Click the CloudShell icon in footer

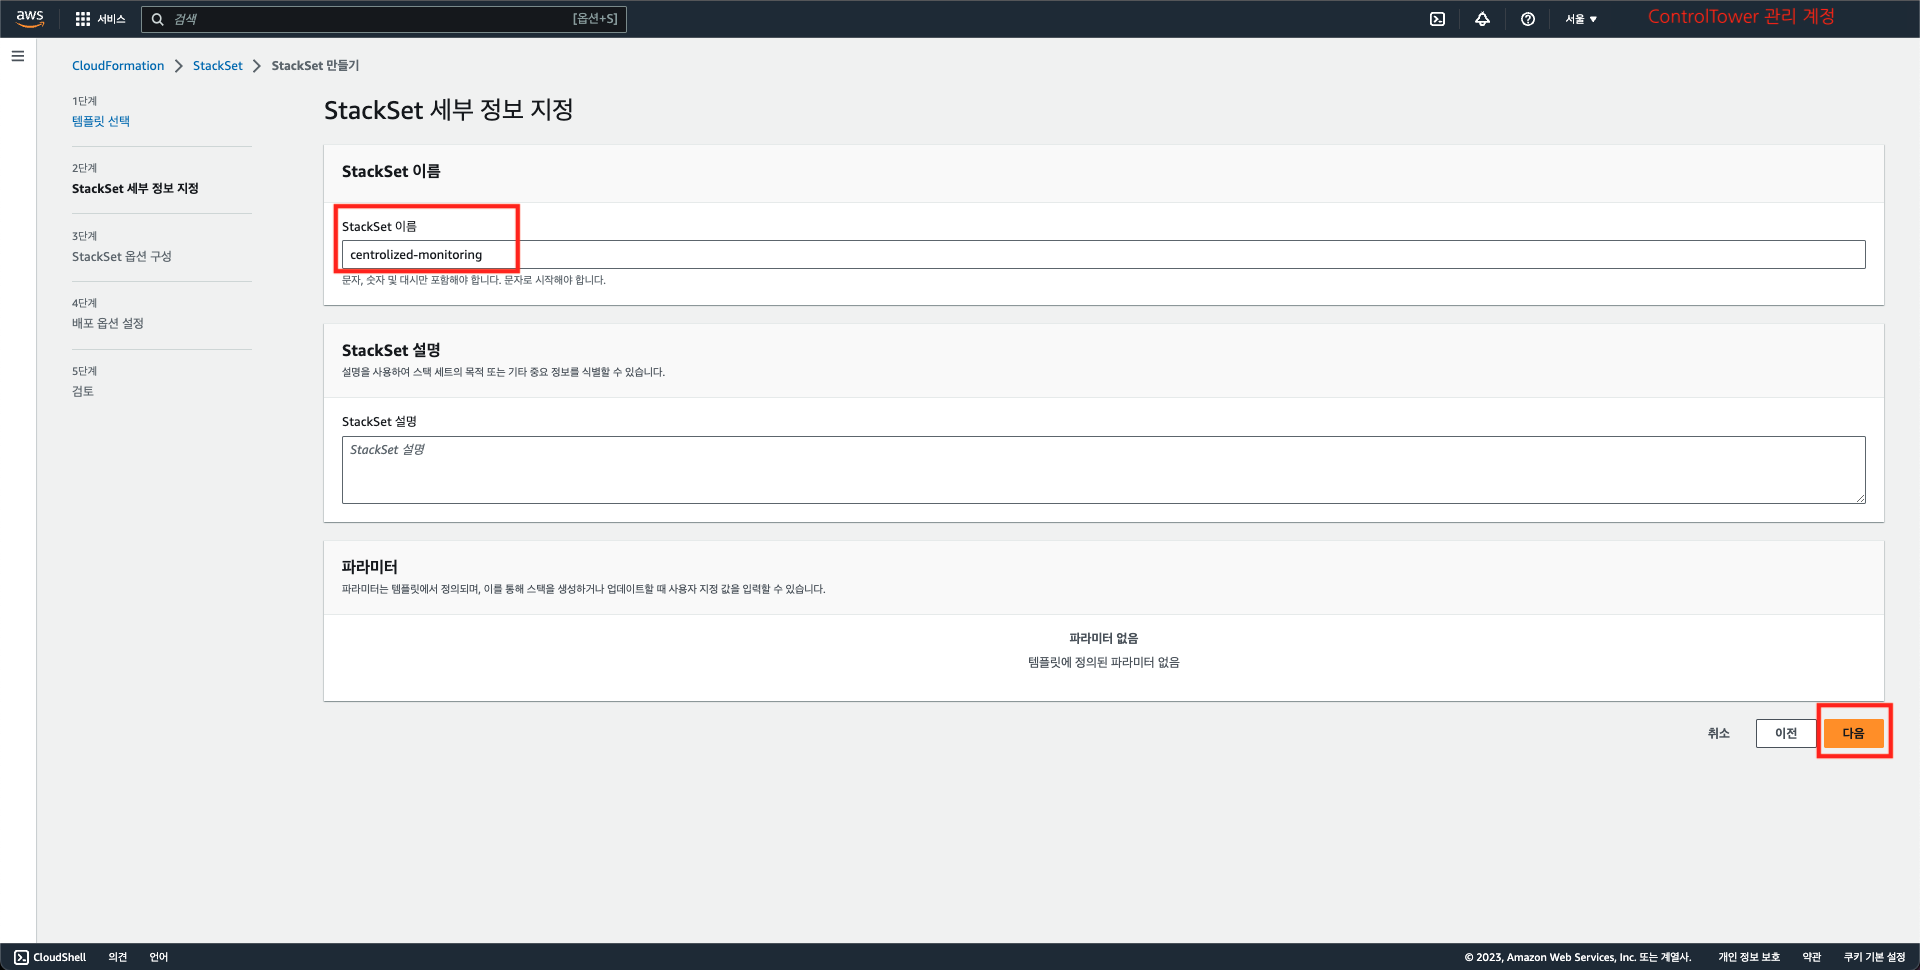point(21,957)
